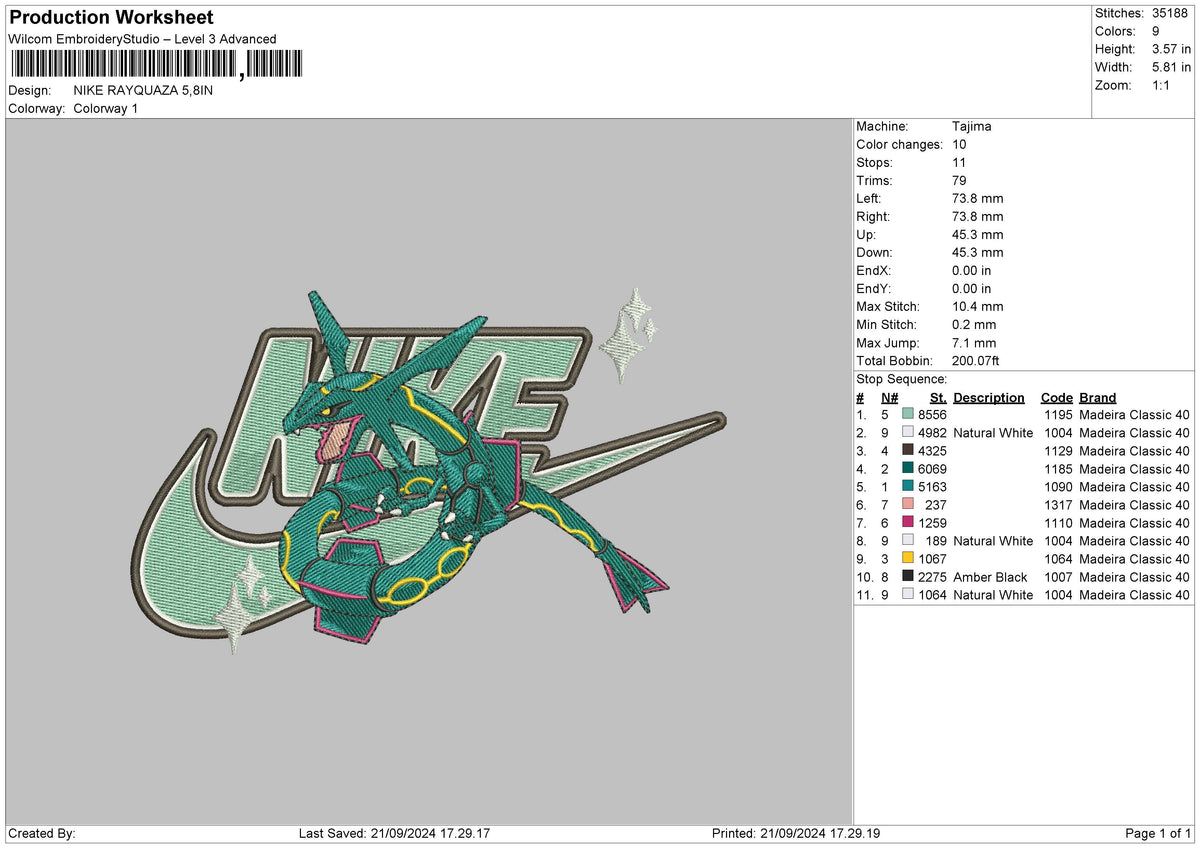Click the 'Created By:' footer label
The width and height of the screenshot is (1200, 848).
[x=42, y=834]
